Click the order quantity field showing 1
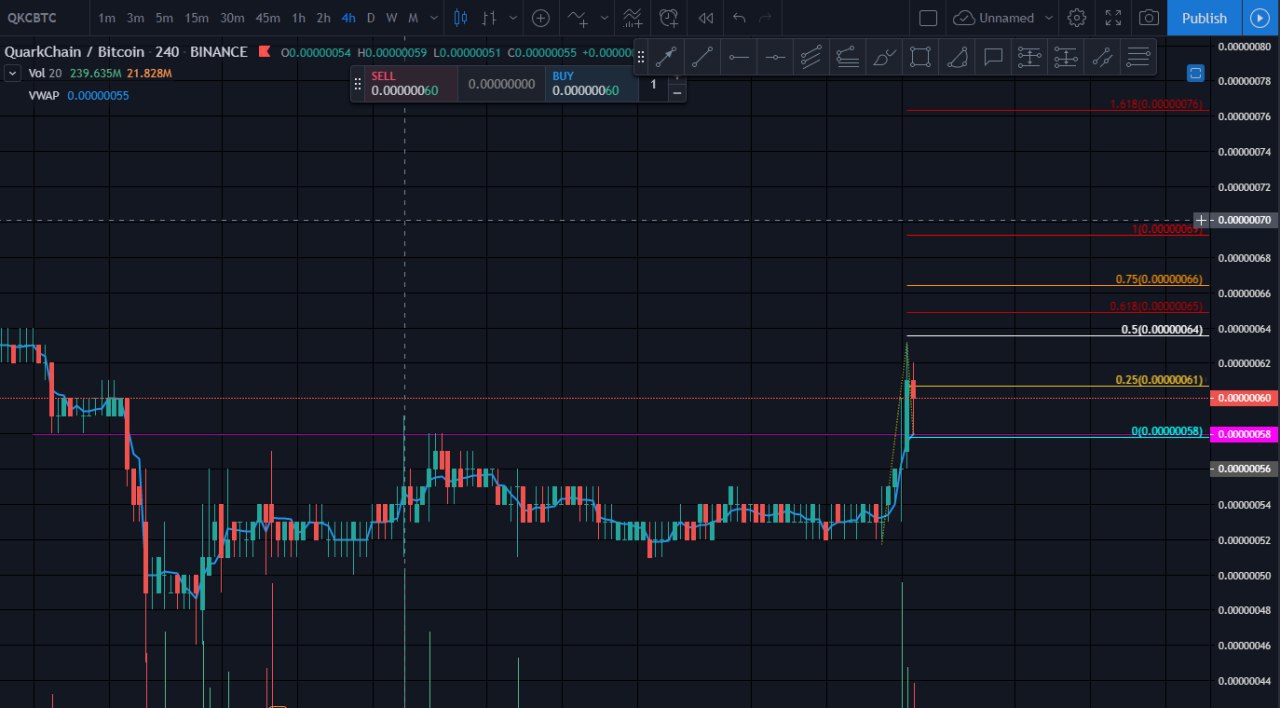Viewport: 1280px width, 708px height. click(x=654, y=84)
